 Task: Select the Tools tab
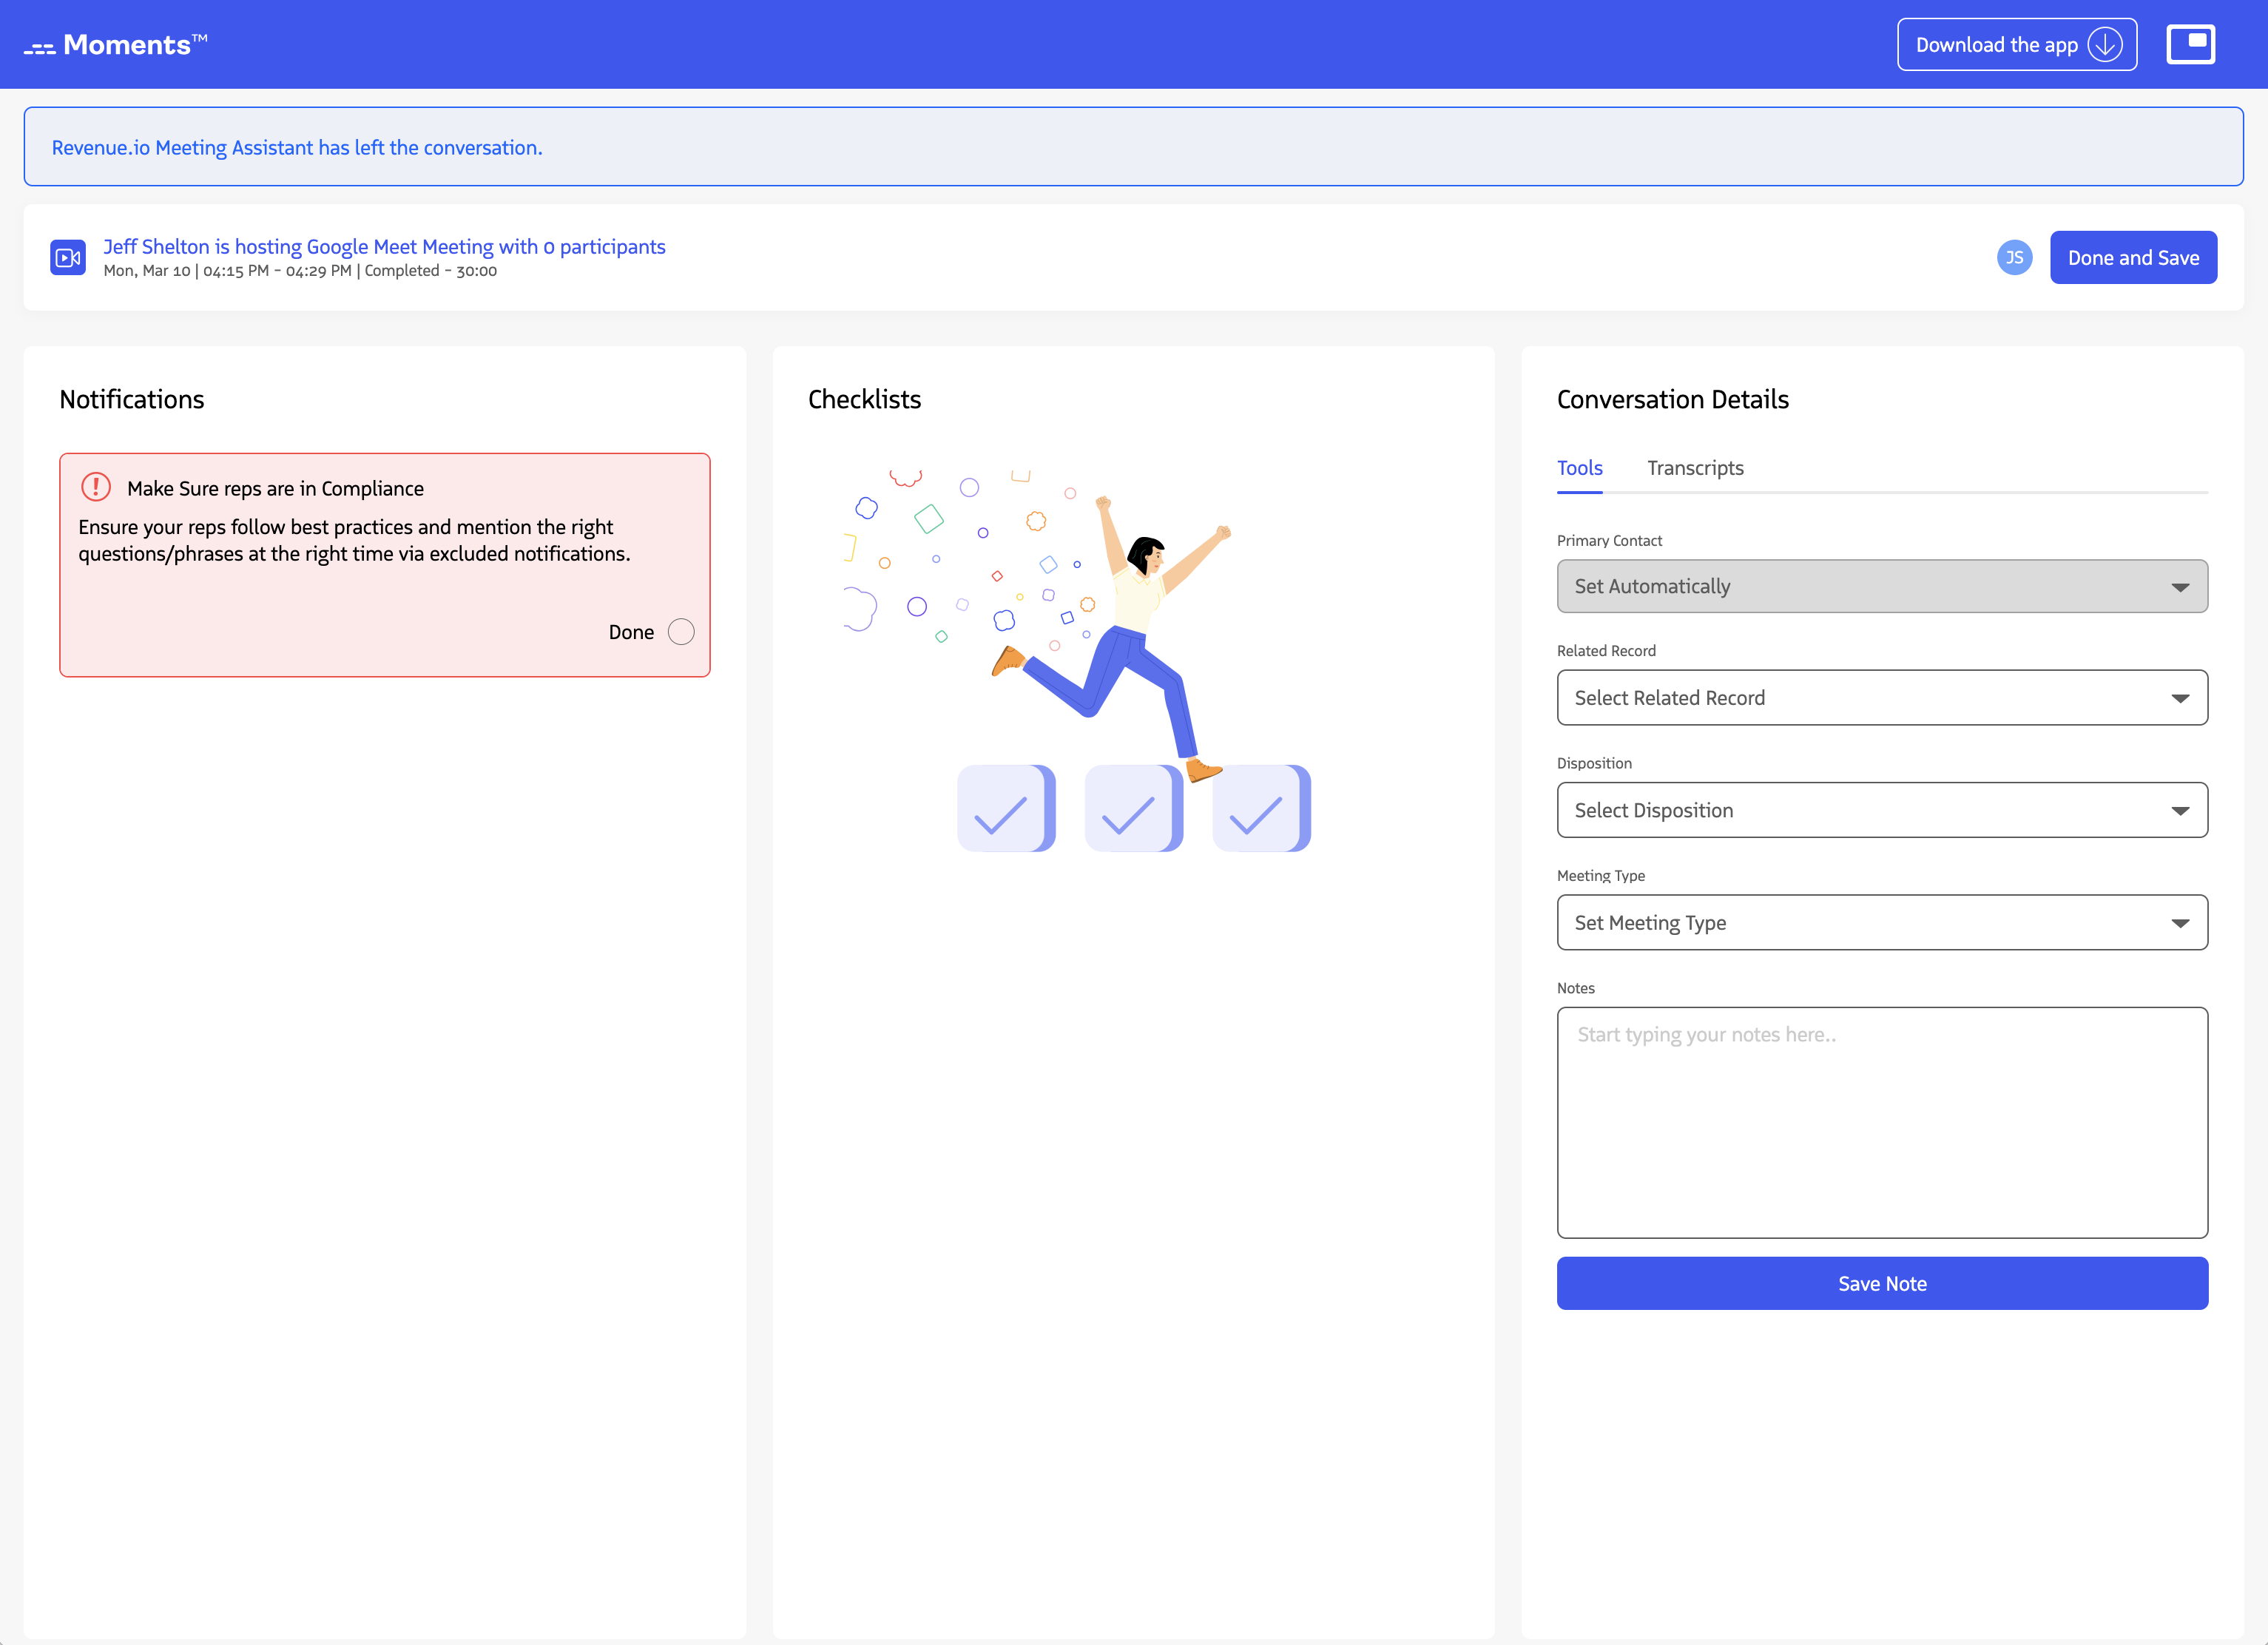(1579, 468)
